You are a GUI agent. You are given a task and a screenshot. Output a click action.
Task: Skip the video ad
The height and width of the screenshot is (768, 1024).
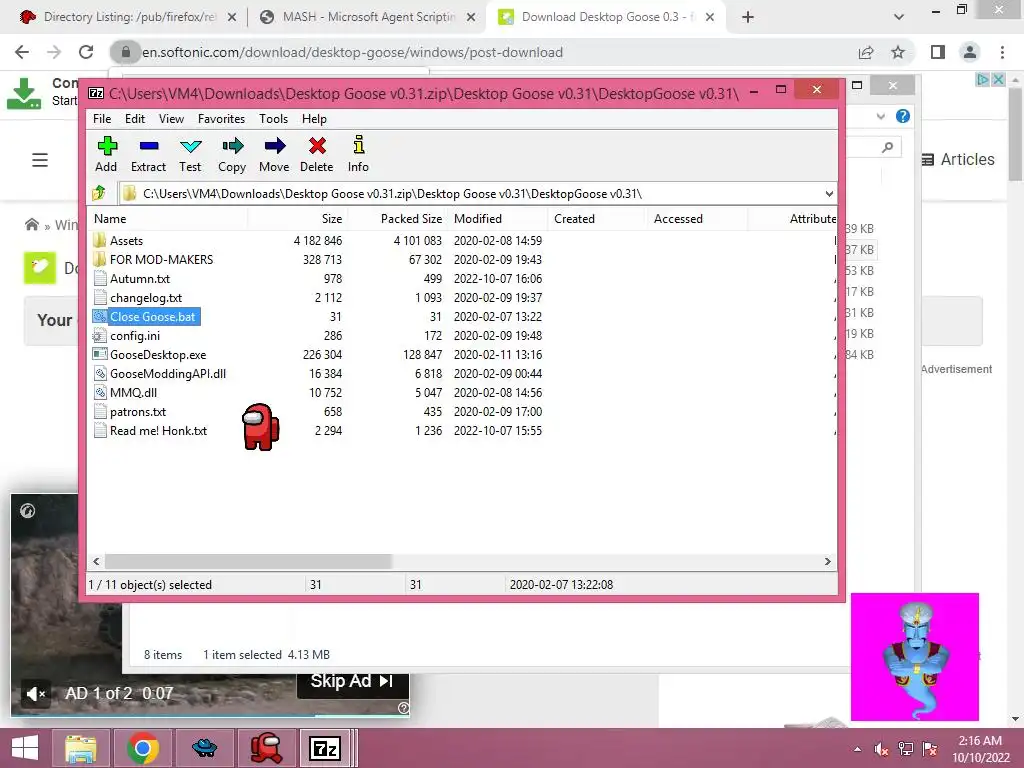(353, 681)
